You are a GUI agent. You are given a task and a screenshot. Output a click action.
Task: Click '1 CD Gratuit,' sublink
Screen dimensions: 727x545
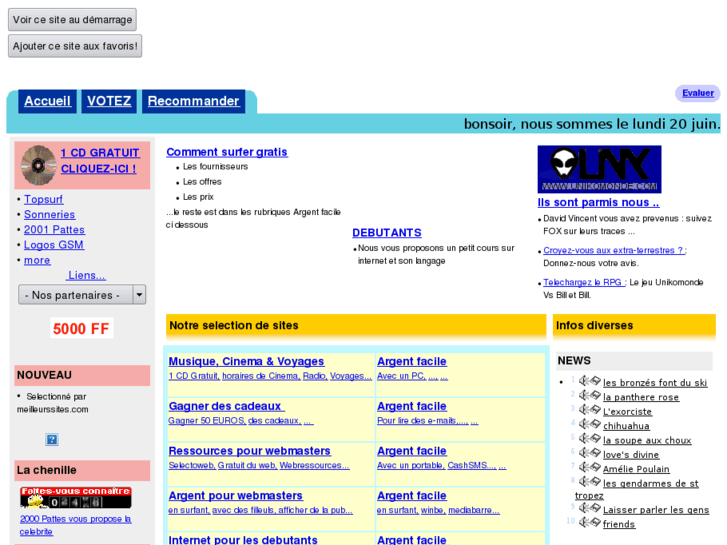[x=194, y=376]
